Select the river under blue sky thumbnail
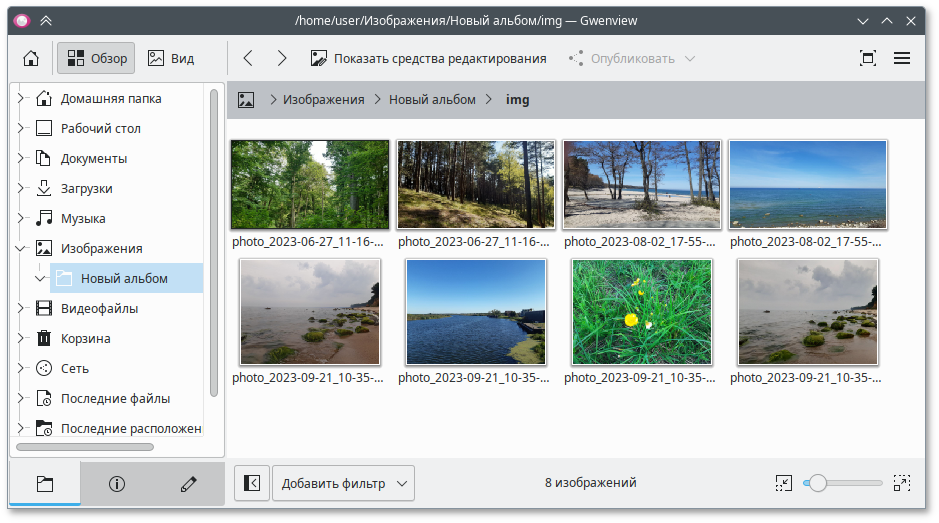This screenshot has width=939, height=523. [x=475, y=312]
